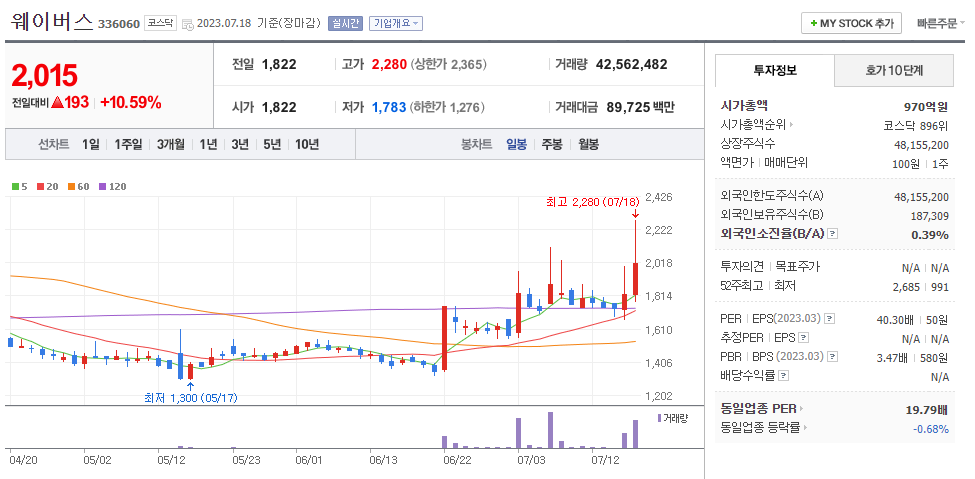Select 5년 line chart period

pos(272,144)
